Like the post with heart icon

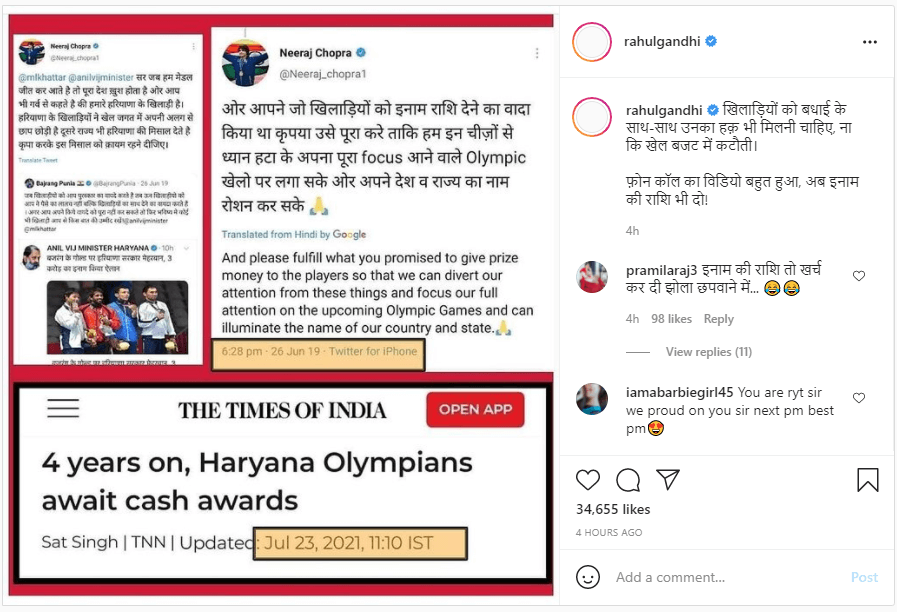[x=588, y=480]
